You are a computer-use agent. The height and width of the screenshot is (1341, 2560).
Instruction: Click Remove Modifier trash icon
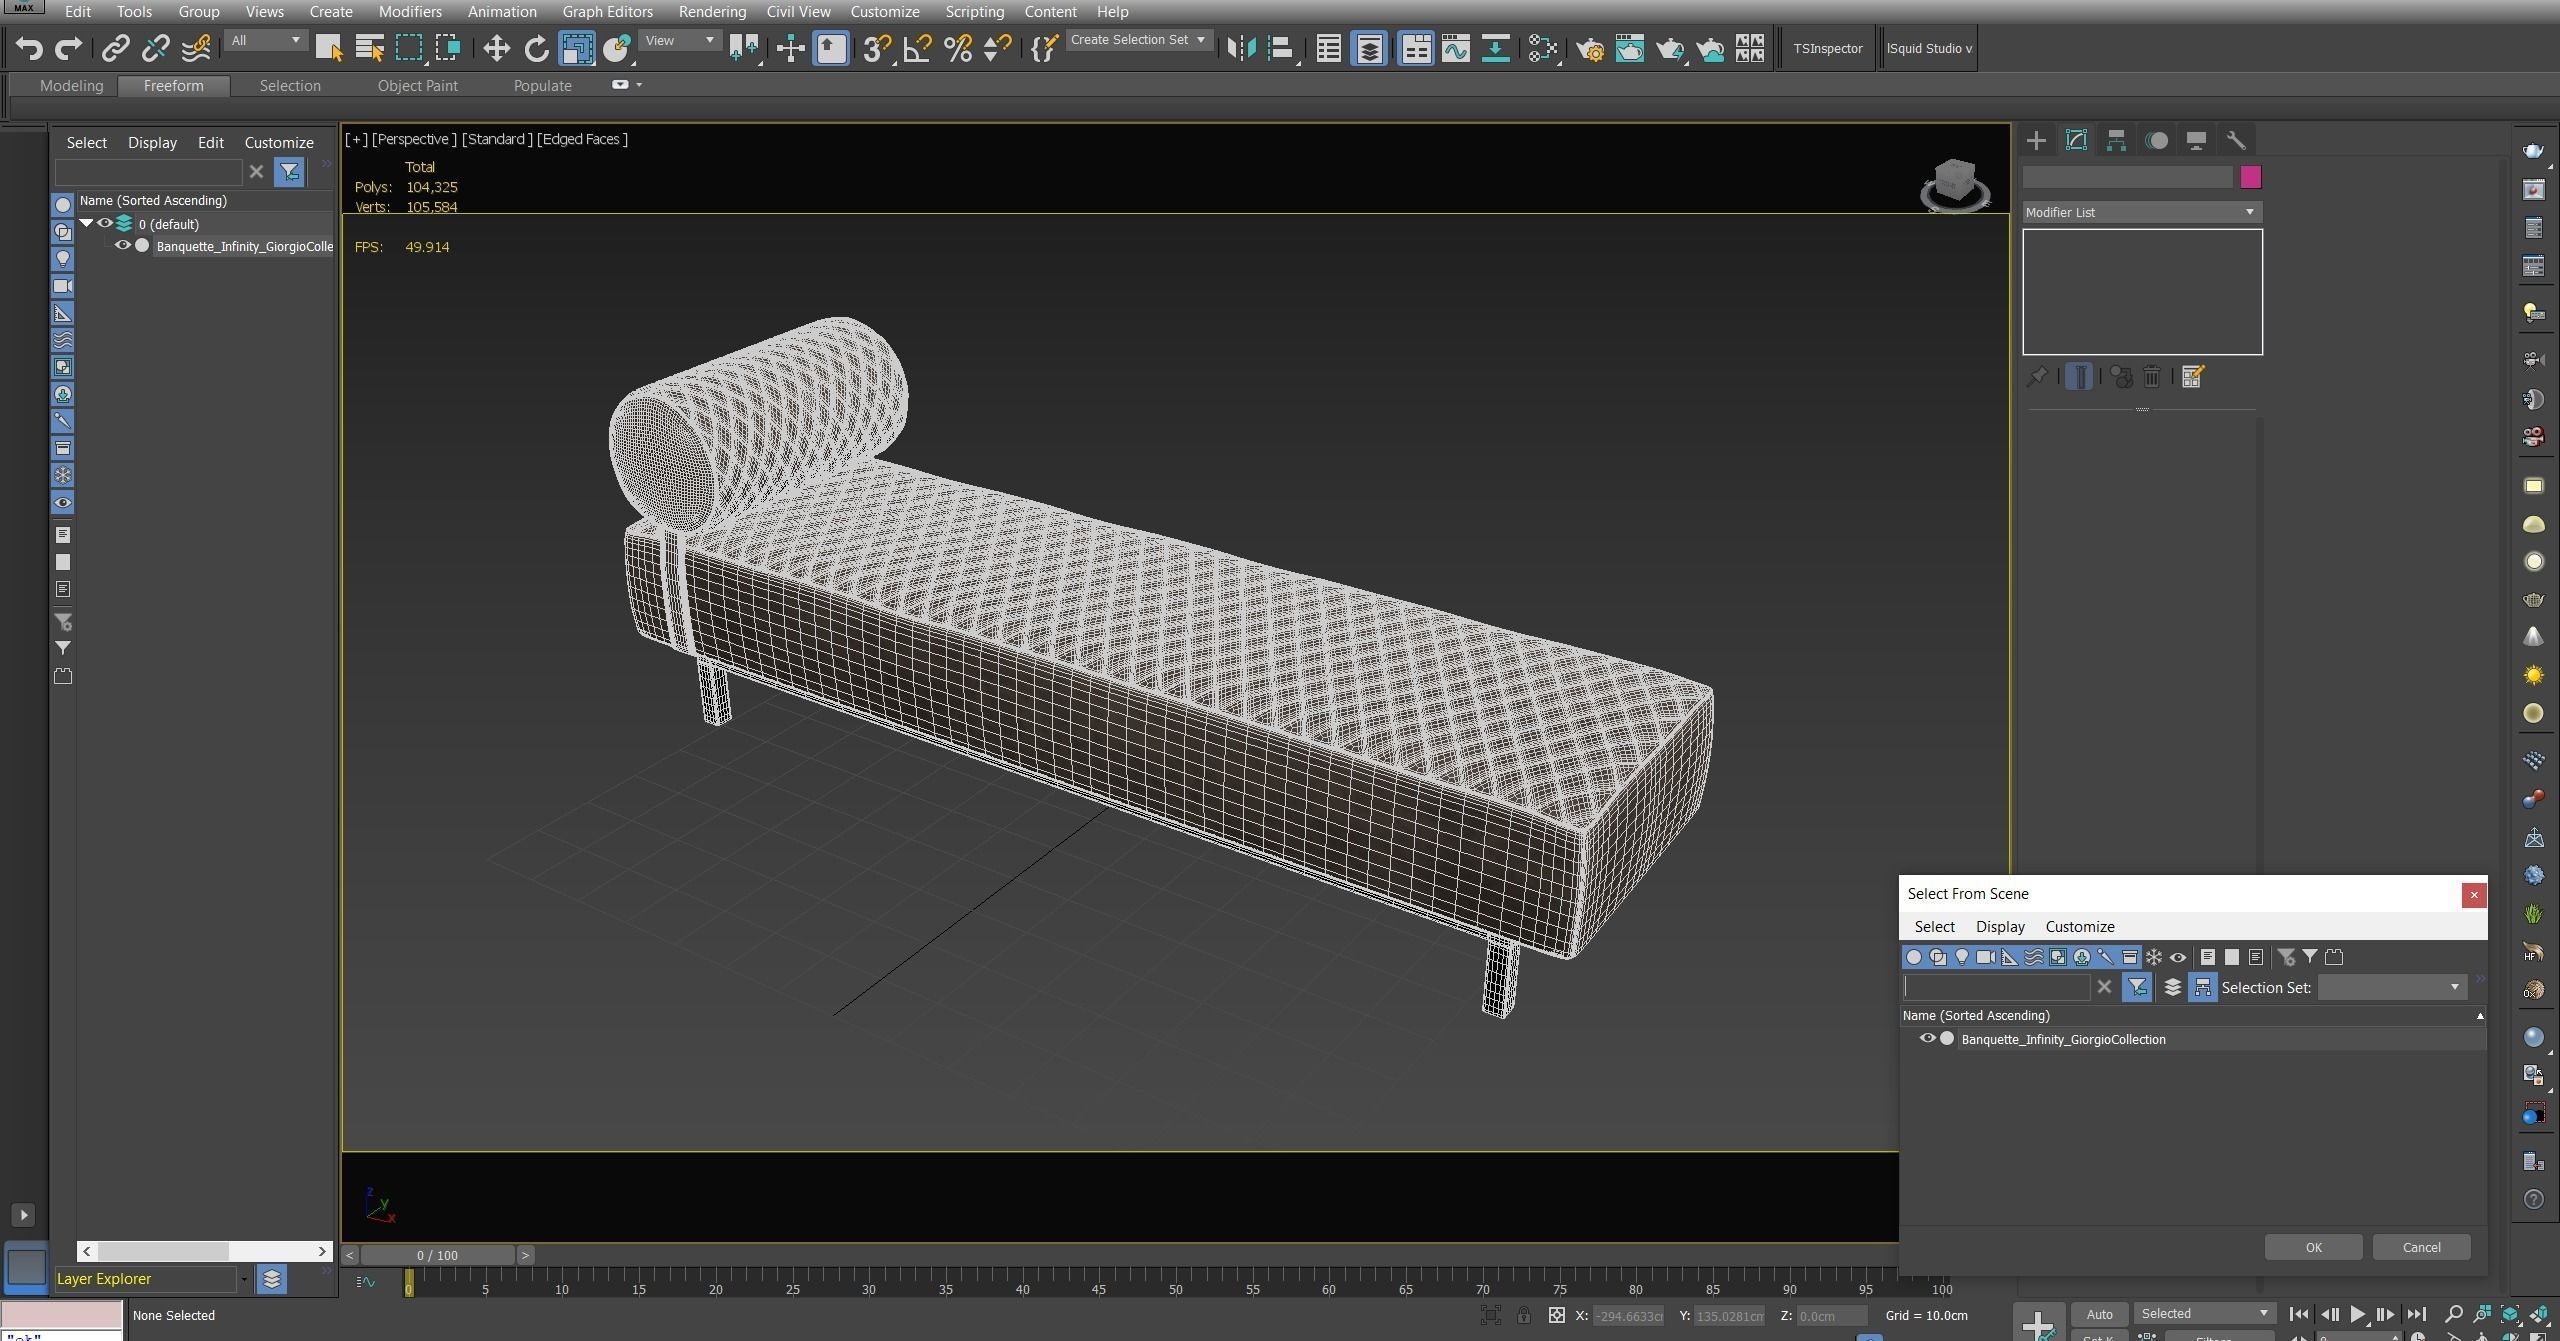[x=2152, y=377]
